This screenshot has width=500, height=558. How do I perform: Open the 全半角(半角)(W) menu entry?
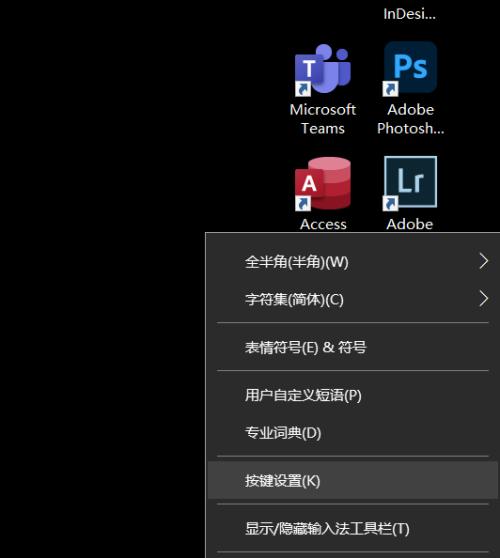(353, 262)
